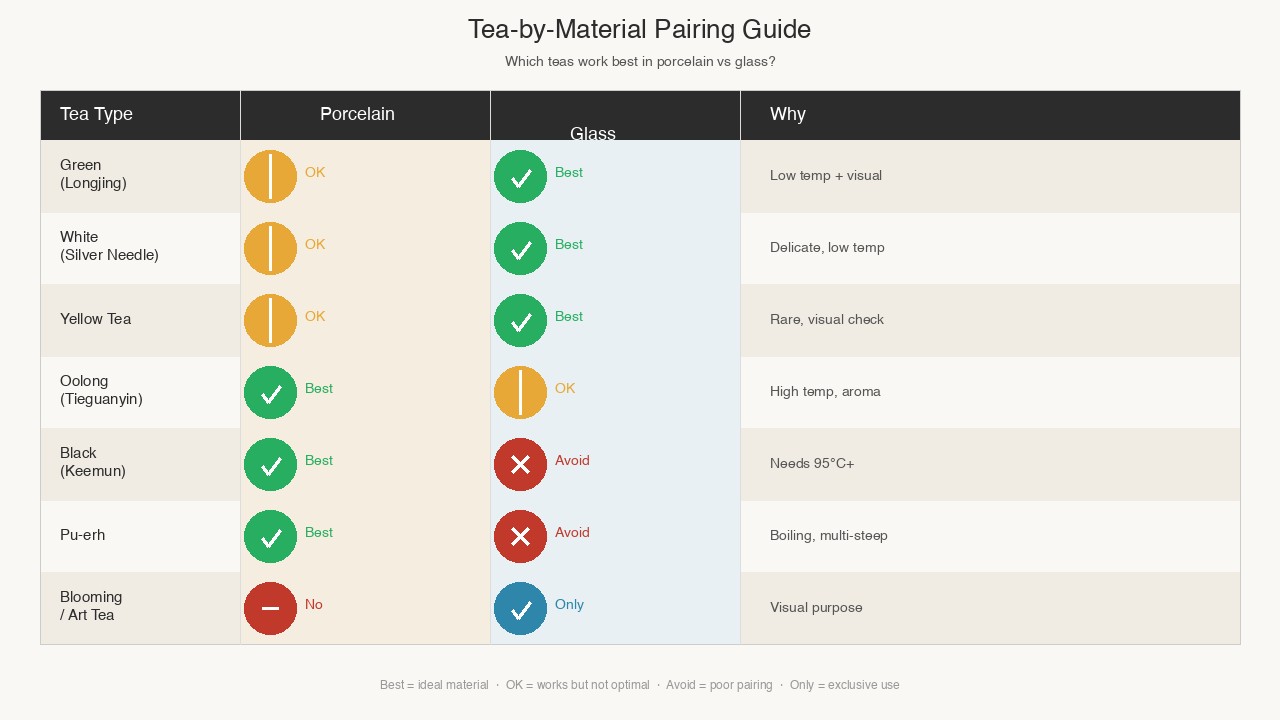This screenshot has height=720, width=1280.
Task: Click the green checkmark icon in White (Silver Needle) glass
Action: pos(520,248)
